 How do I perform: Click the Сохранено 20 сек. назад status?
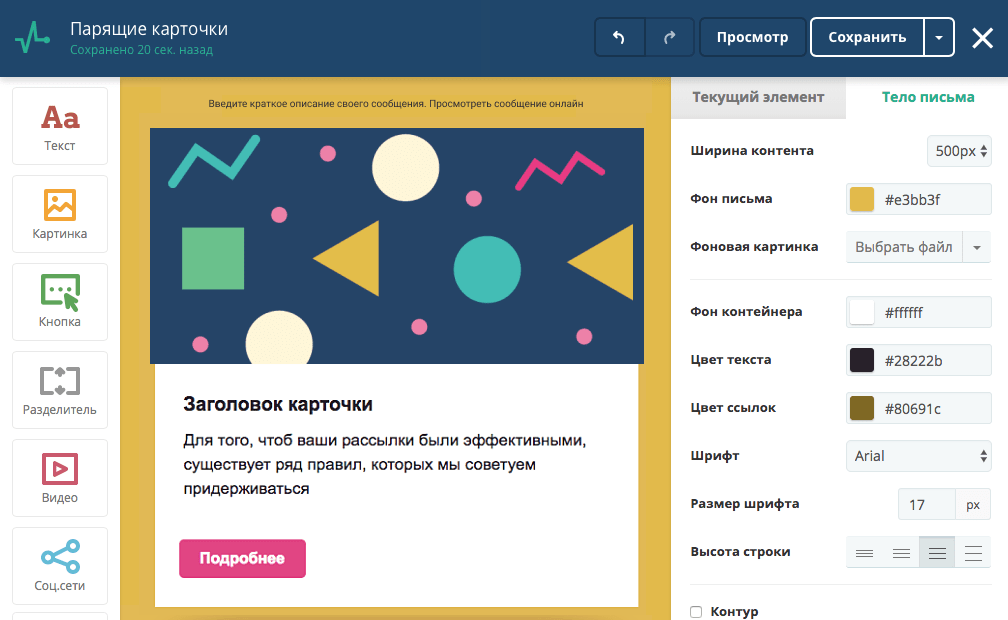141,50
